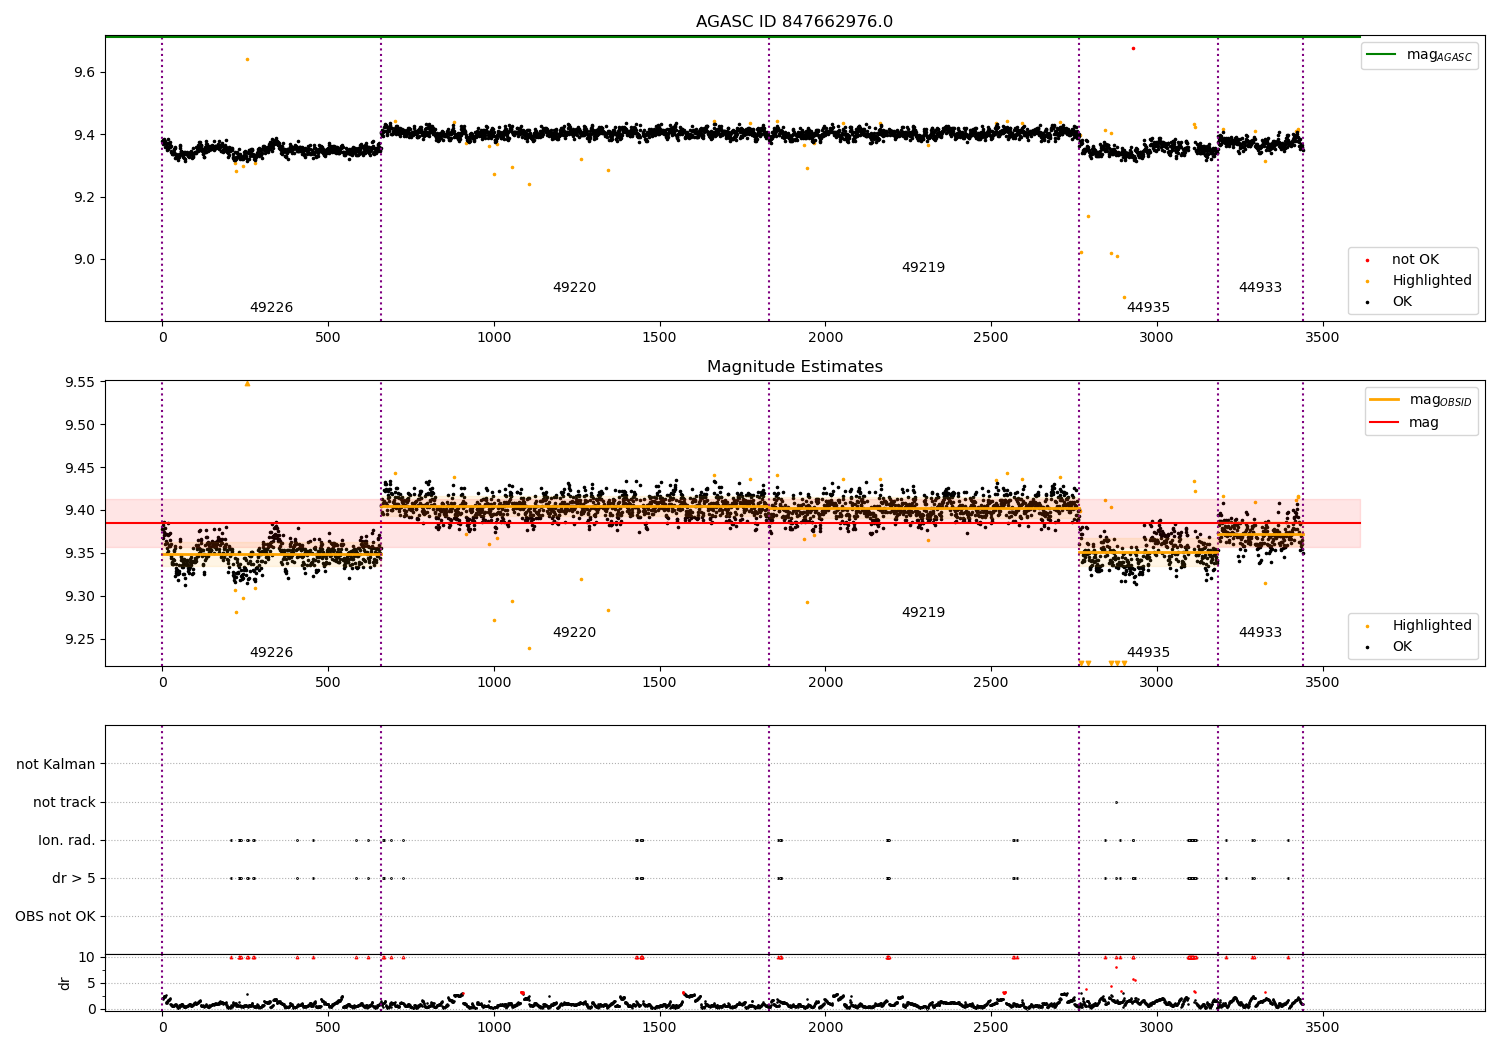The image size is (1500, 1050).
Task: Click the 9.35 y-axis tick label
Action: 80,554
